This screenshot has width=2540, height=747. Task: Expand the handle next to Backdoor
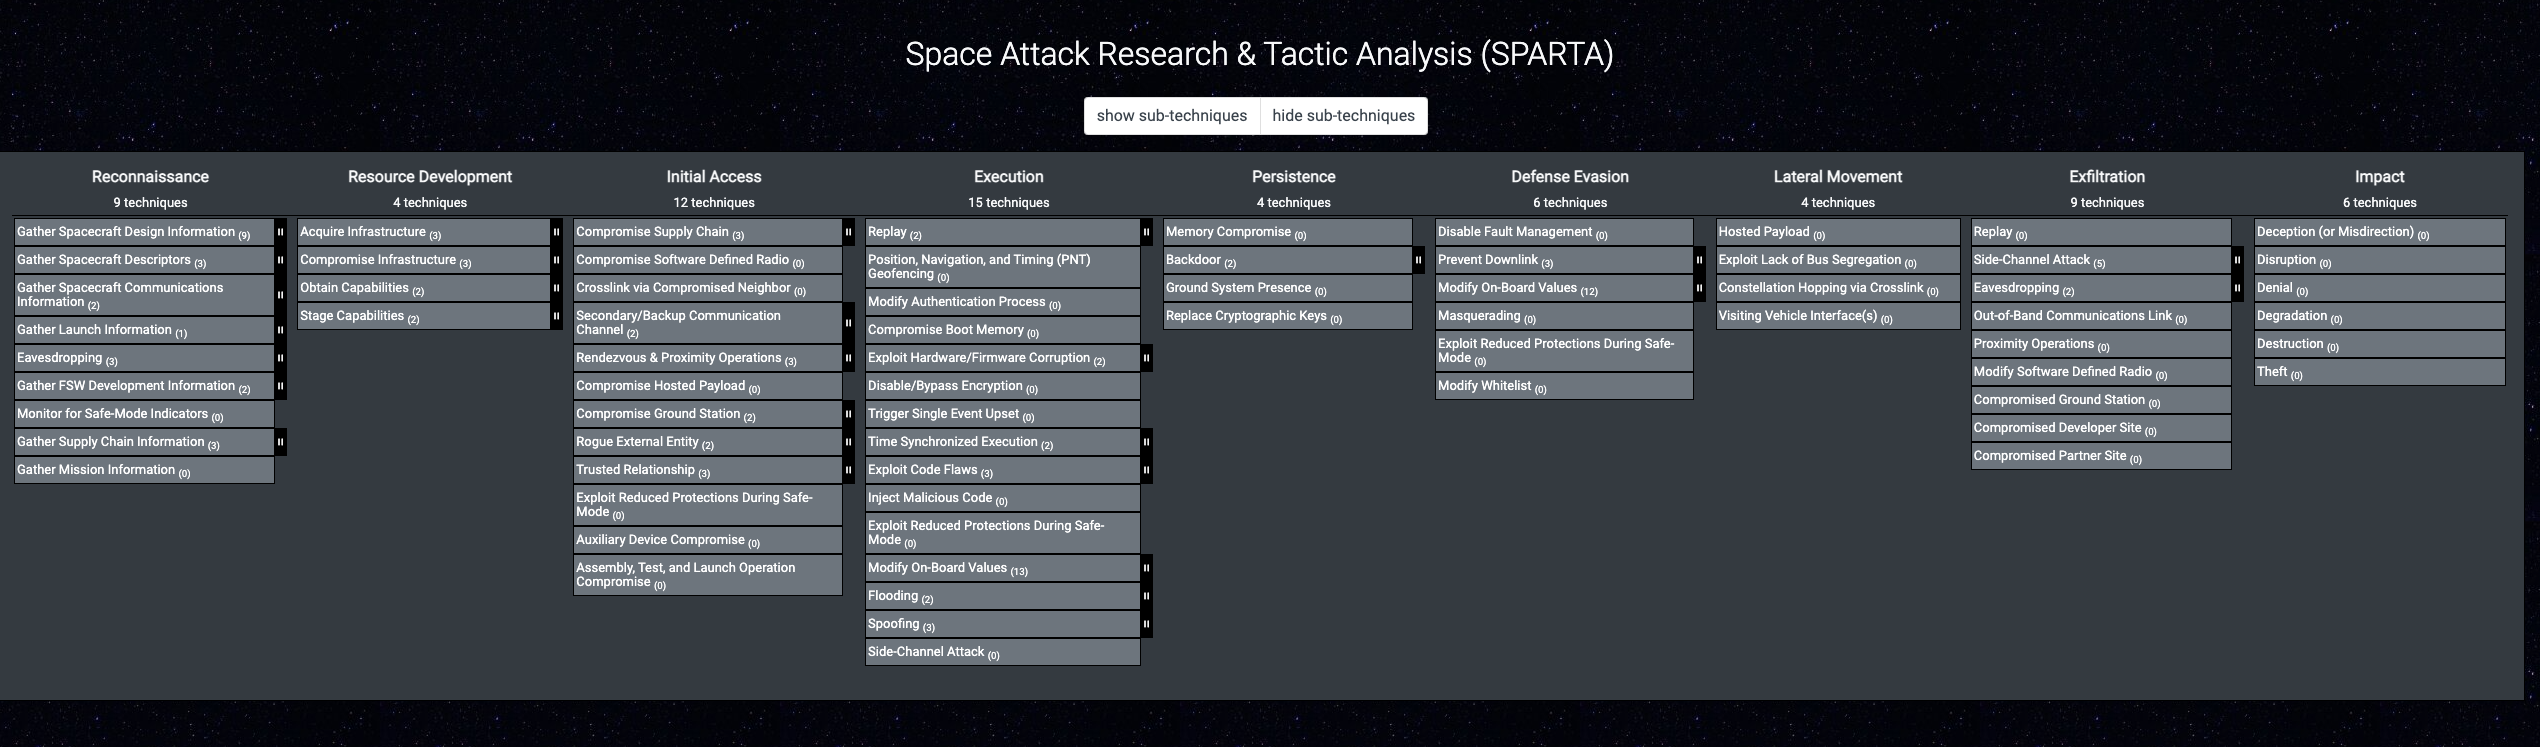[1418, 260]
